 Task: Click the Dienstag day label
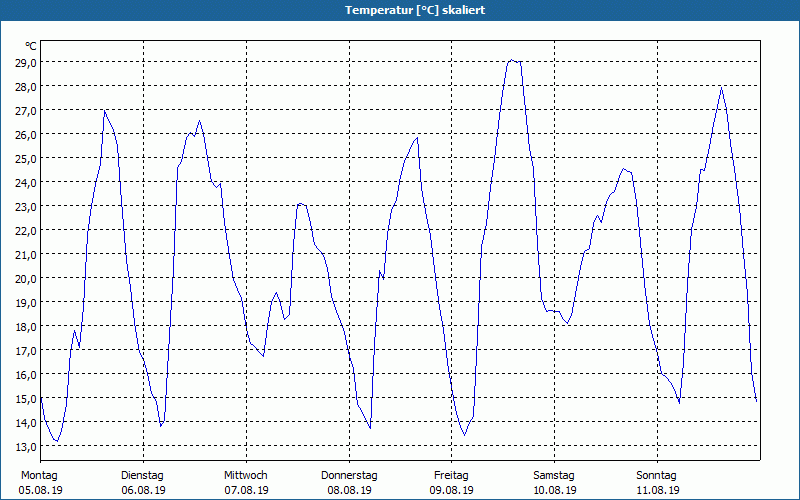142,476
